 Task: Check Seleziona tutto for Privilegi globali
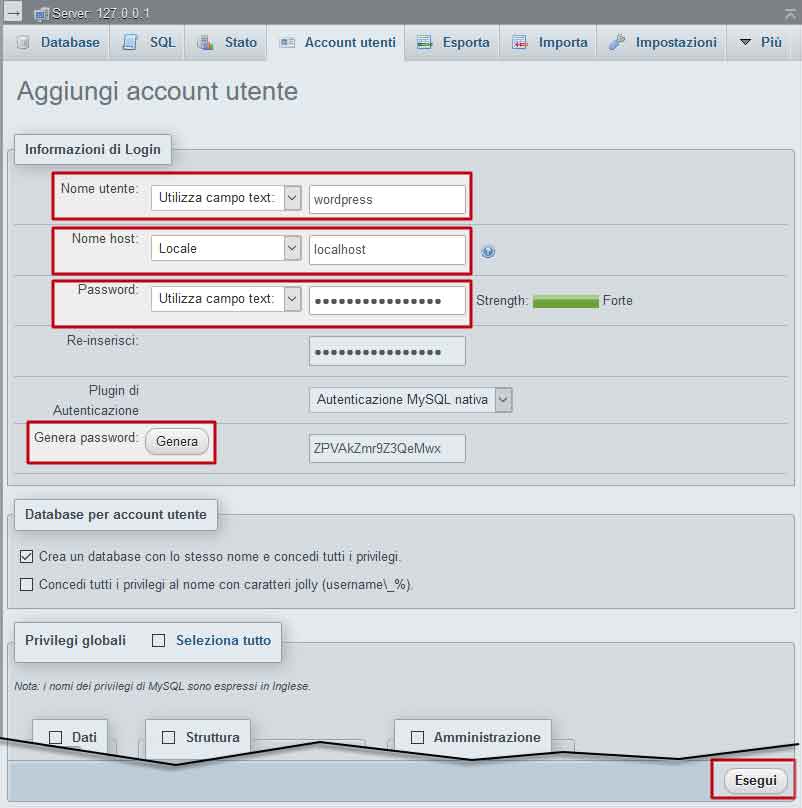coord(158,641)
